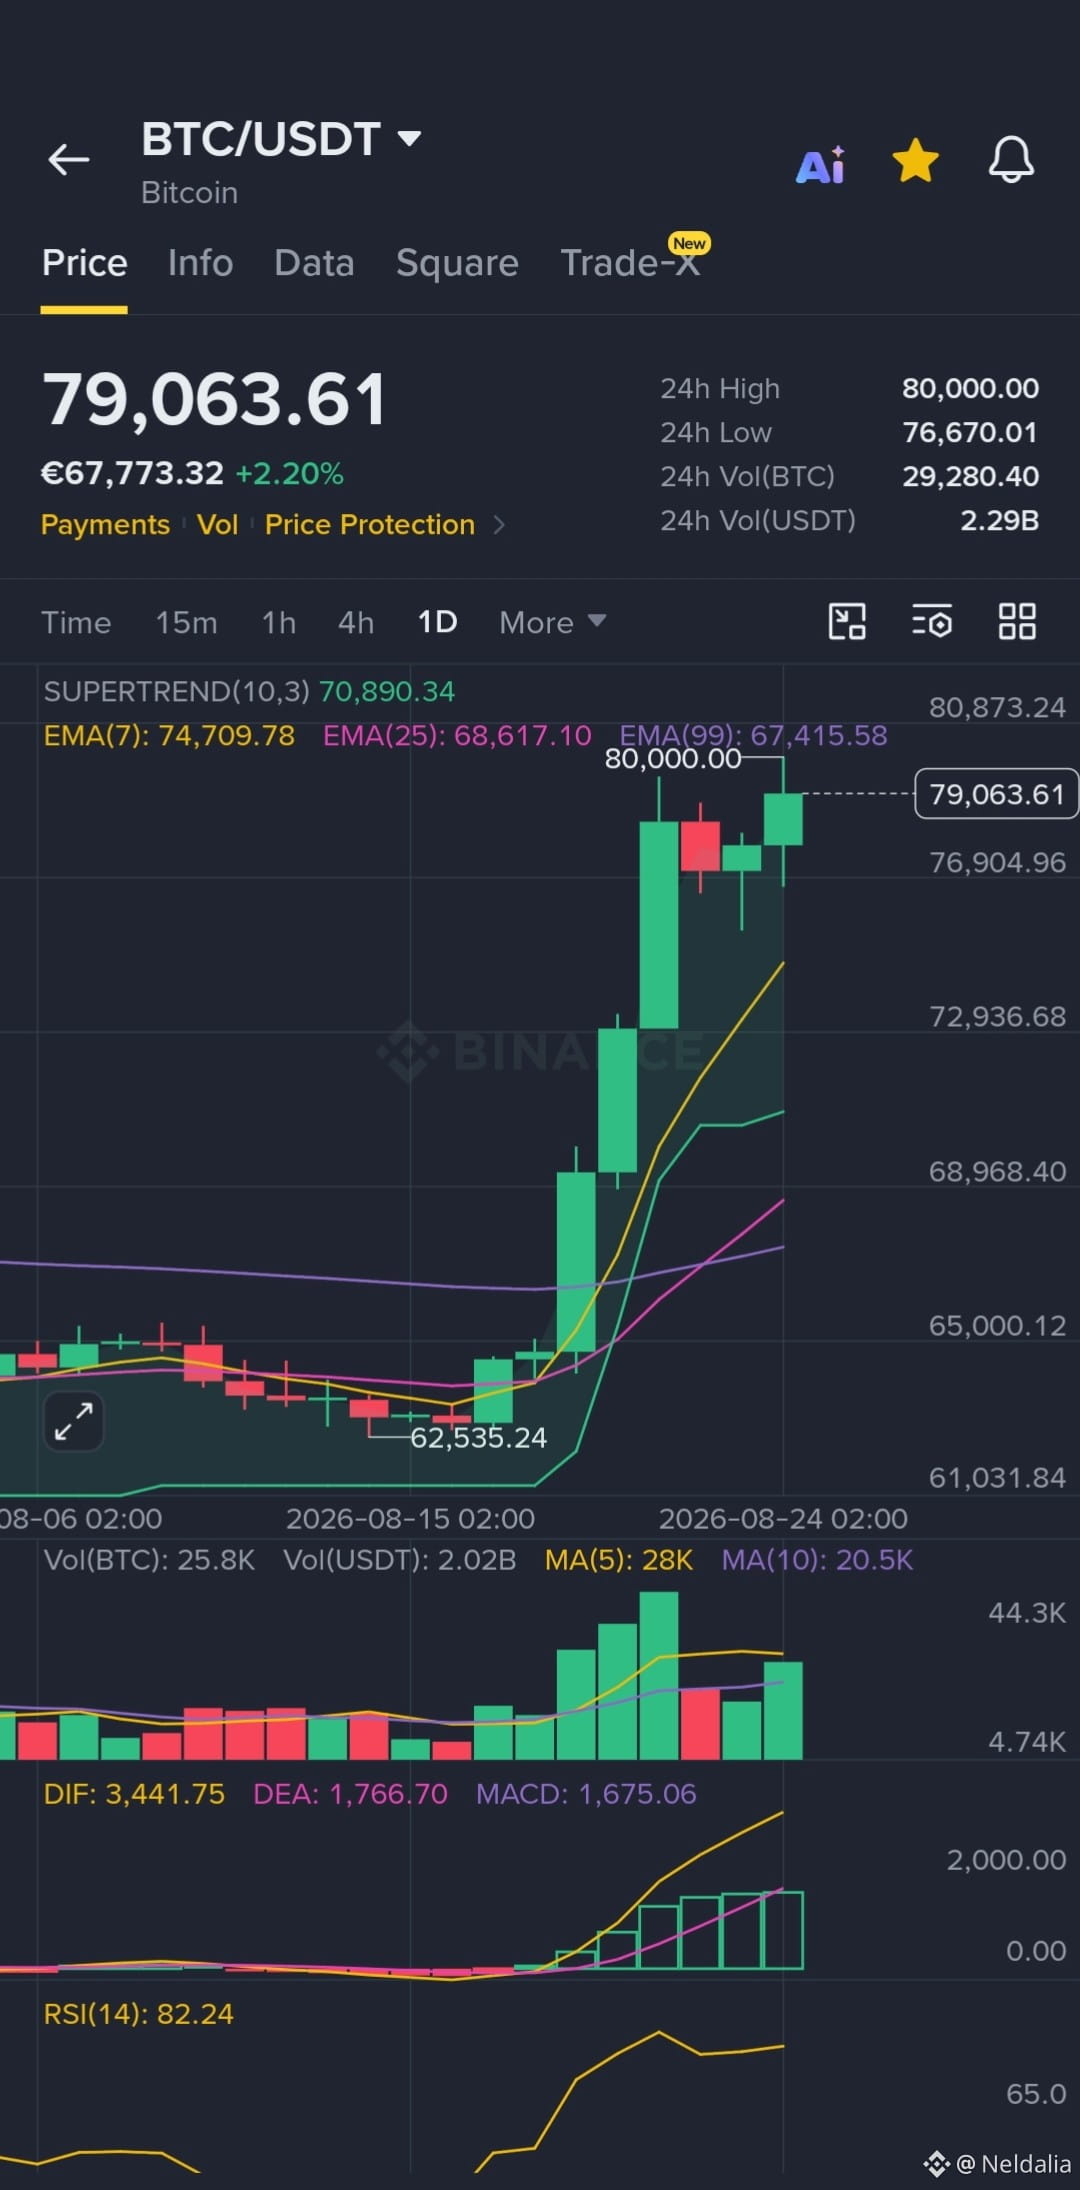Image resolution: width=1080 pixels, height=2190 pixels.
Task: Tap the Vol(BTC): 25.8K label
Action: coord(149,1560)
